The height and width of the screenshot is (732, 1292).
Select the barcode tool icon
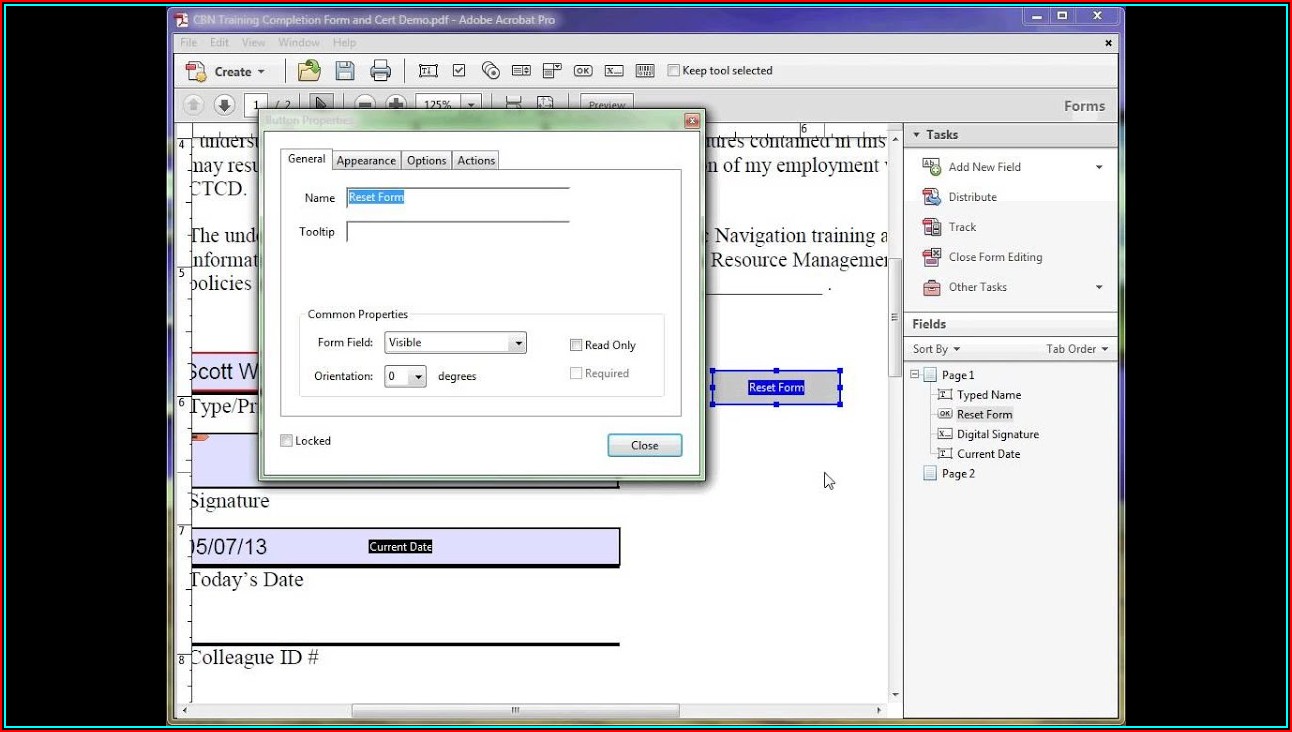click(x=645, y=71)
